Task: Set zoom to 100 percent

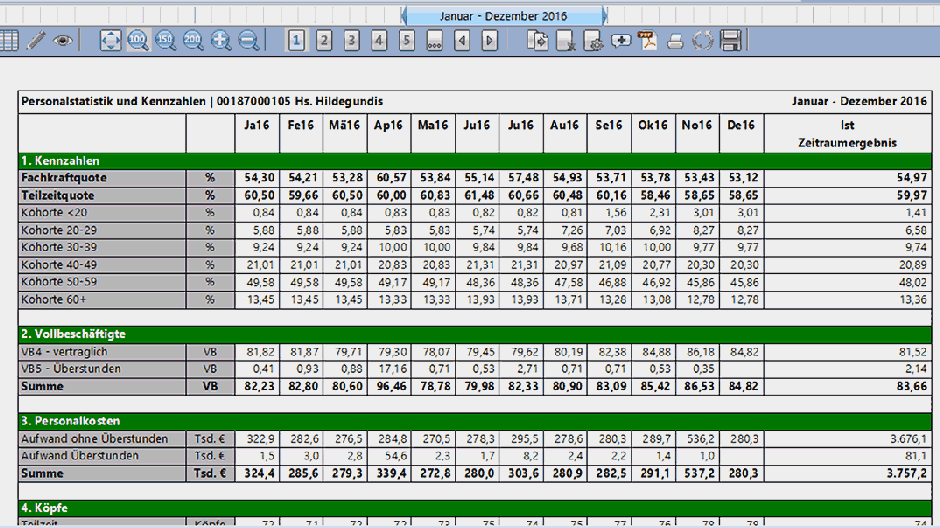Action: 138,41
